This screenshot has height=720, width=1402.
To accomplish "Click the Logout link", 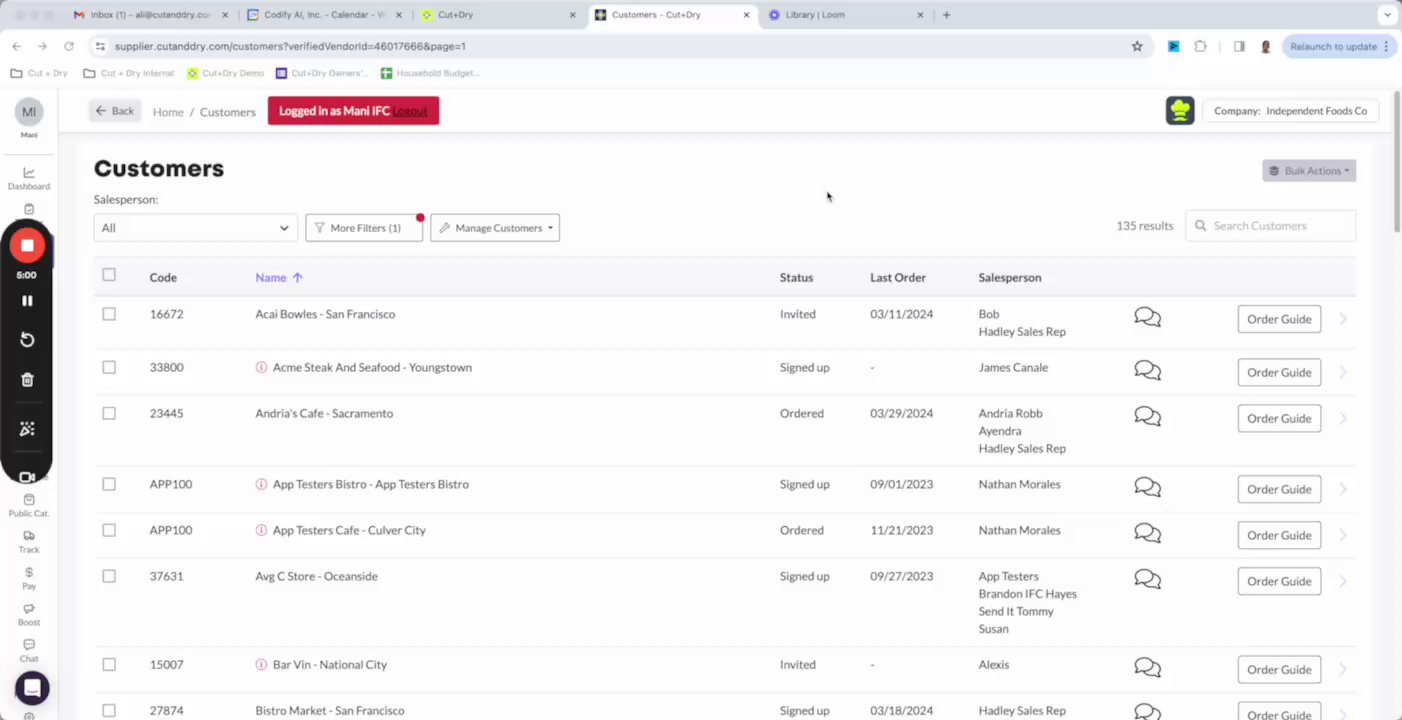I will point(409,111).
